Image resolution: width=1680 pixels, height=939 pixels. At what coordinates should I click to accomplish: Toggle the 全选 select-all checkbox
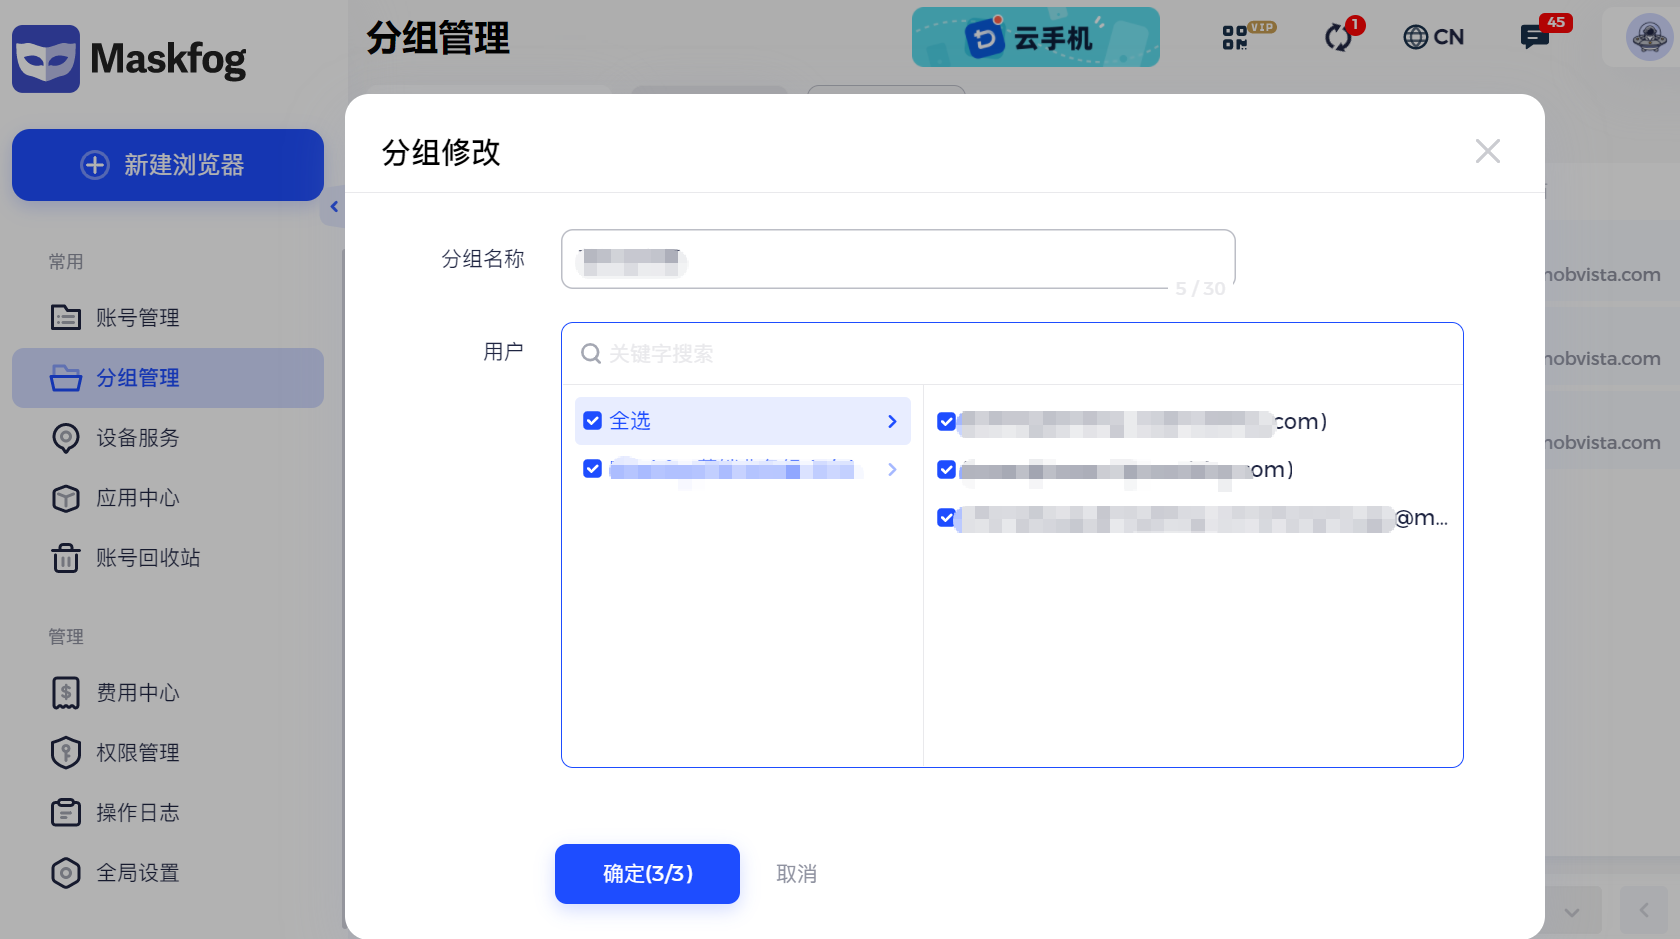tap(593, 421)
